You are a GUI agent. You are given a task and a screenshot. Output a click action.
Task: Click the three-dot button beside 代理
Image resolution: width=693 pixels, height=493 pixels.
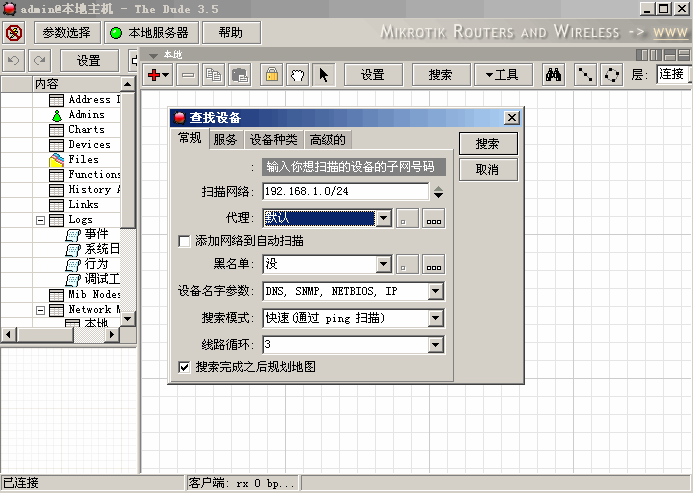(x=434, y=218)
